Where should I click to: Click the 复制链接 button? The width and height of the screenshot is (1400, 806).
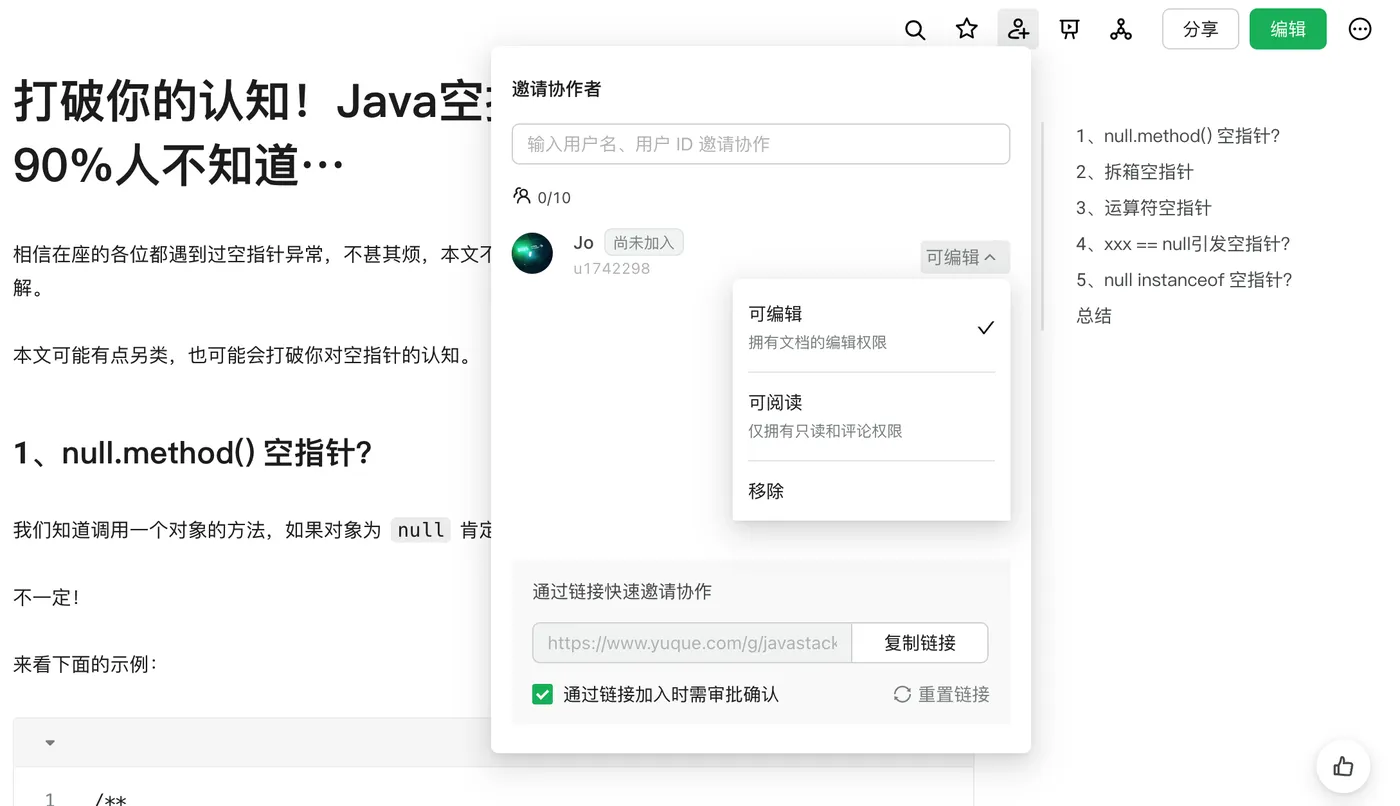920,643
